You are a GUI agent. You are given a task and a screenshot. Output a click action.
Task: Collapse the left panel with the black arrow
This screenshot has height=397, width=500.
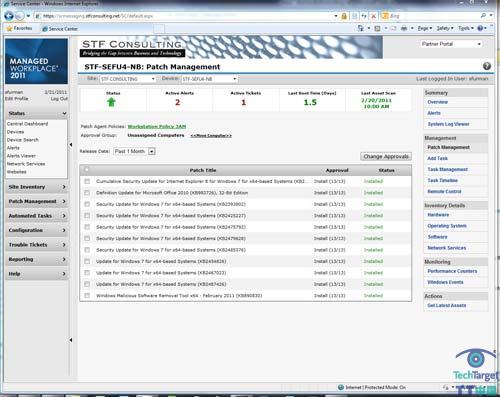(x=71, y=145)
